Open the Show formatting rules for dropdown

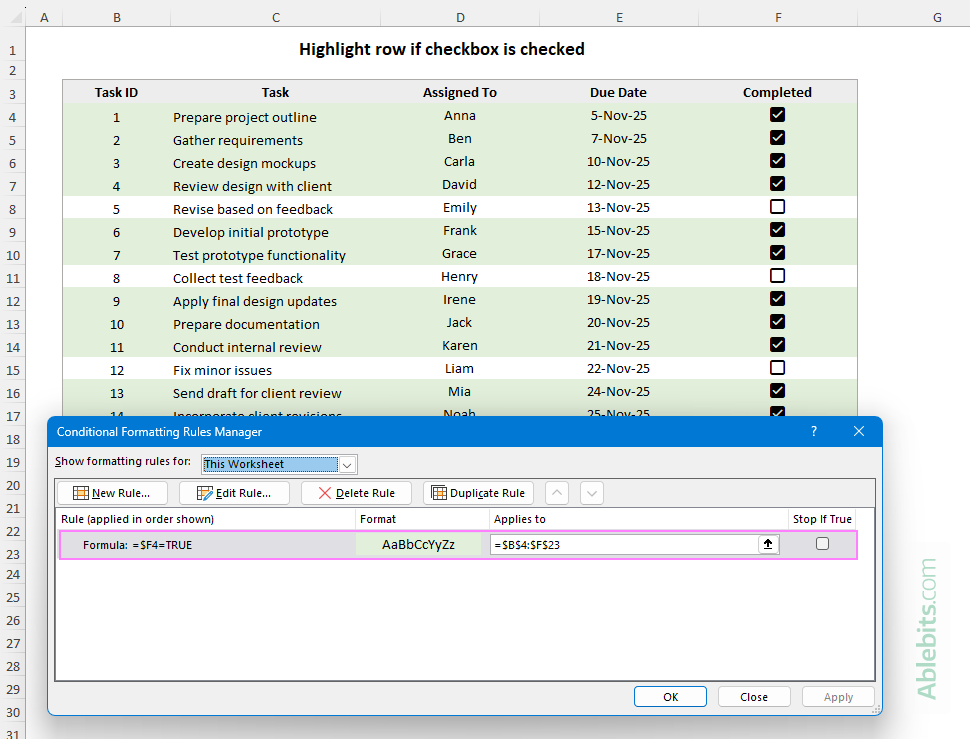point(347,464)
